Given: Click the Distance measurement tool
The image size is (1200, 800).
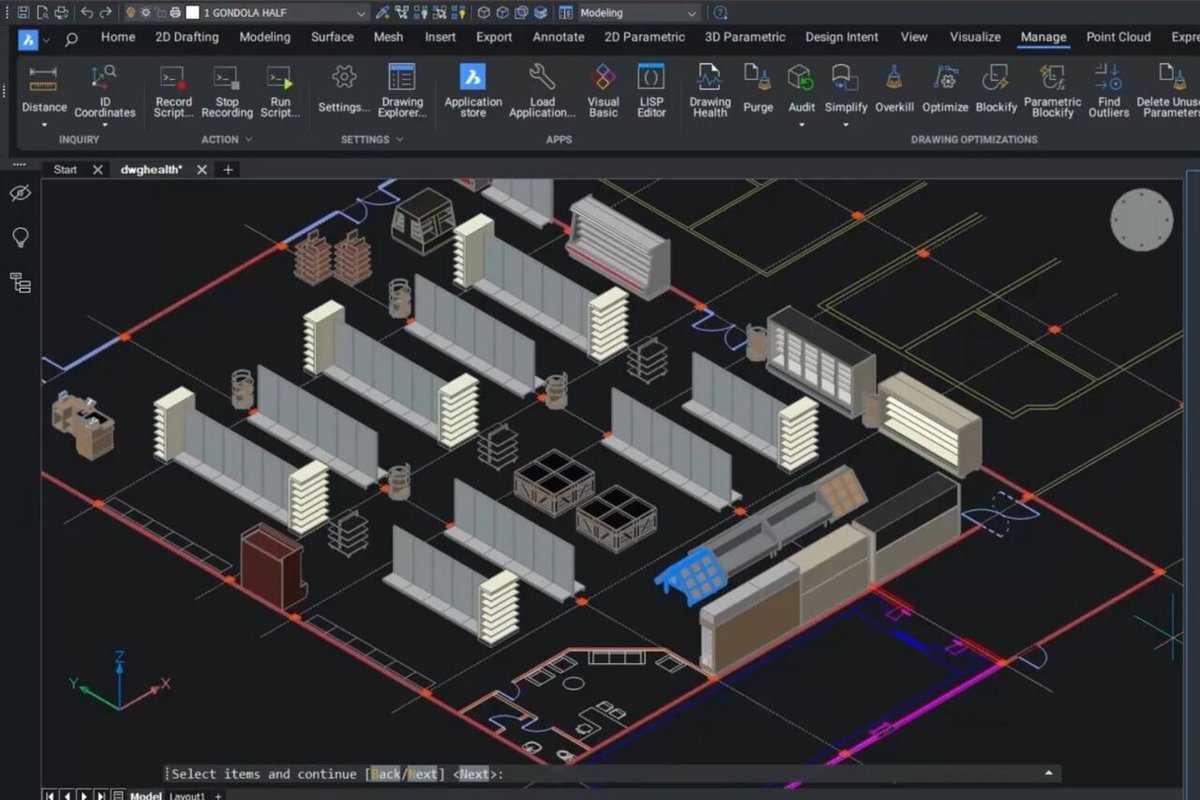Looking at the screenshot, I should [44, 90].
